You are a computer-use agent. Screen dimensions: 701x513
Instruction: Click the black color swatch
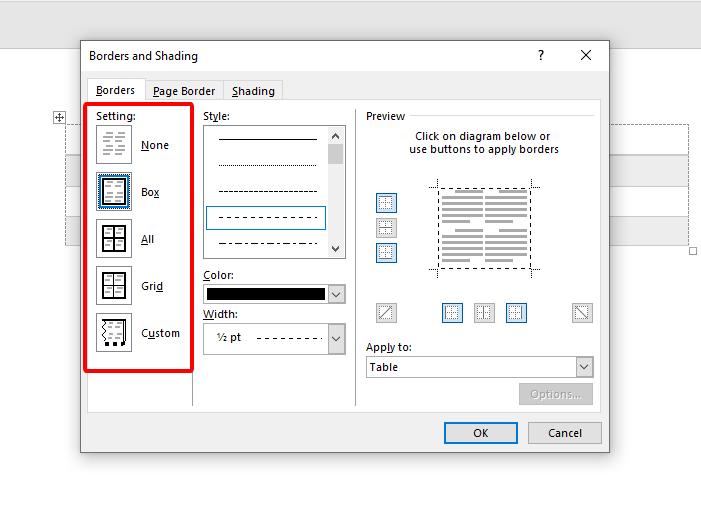coord(266,294)
